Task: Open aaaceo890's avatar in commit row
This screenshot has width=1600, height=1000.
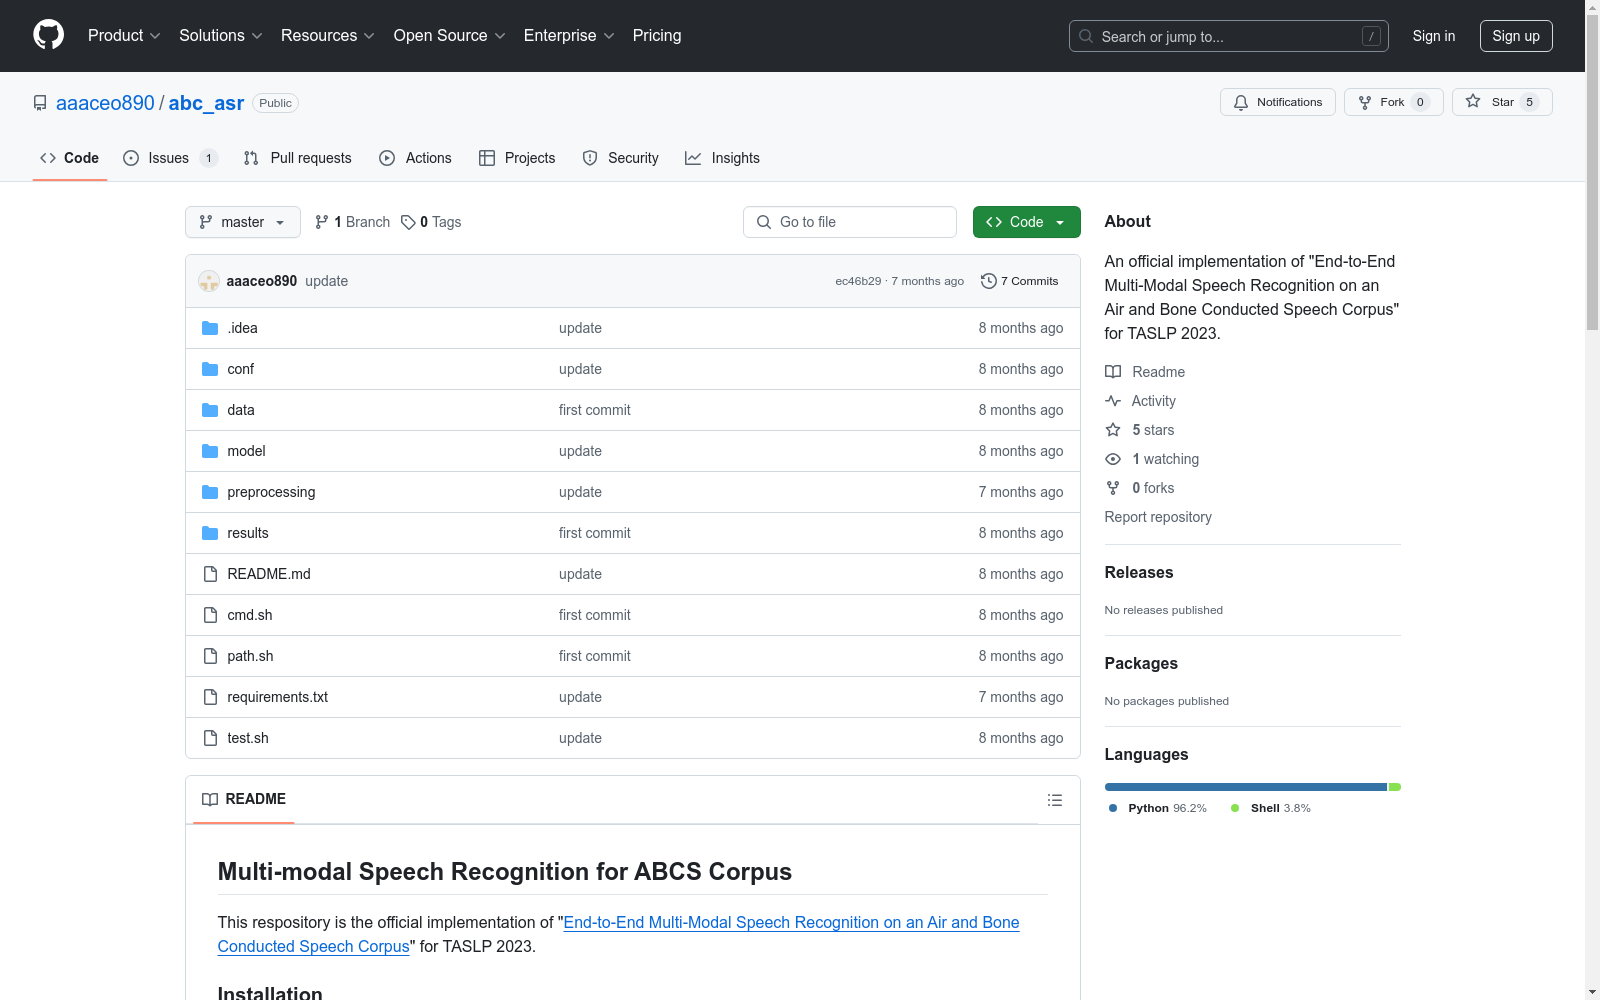Action: click(209, 281)
